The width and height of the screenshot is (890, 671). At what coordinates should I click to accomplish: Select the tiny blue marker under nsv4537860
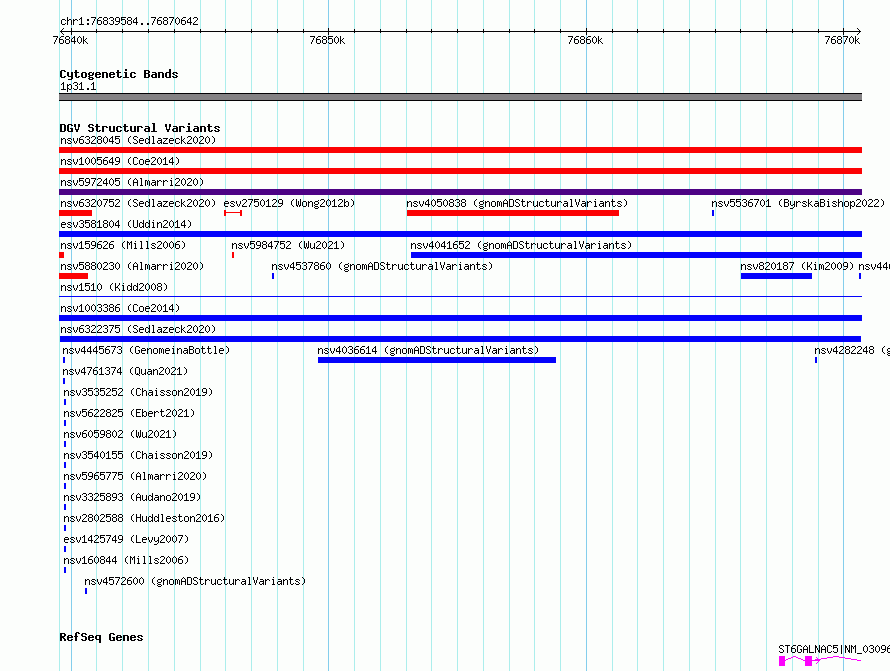pyautogui.click(x=273, y=276)
